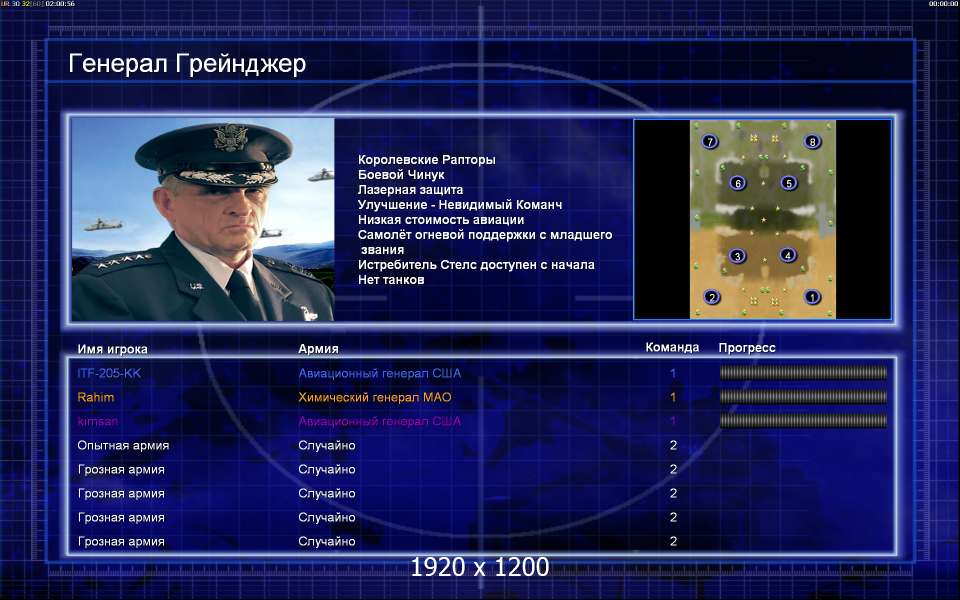Select start position 2 on minimap
960x600 pixels.
point(711,298)
